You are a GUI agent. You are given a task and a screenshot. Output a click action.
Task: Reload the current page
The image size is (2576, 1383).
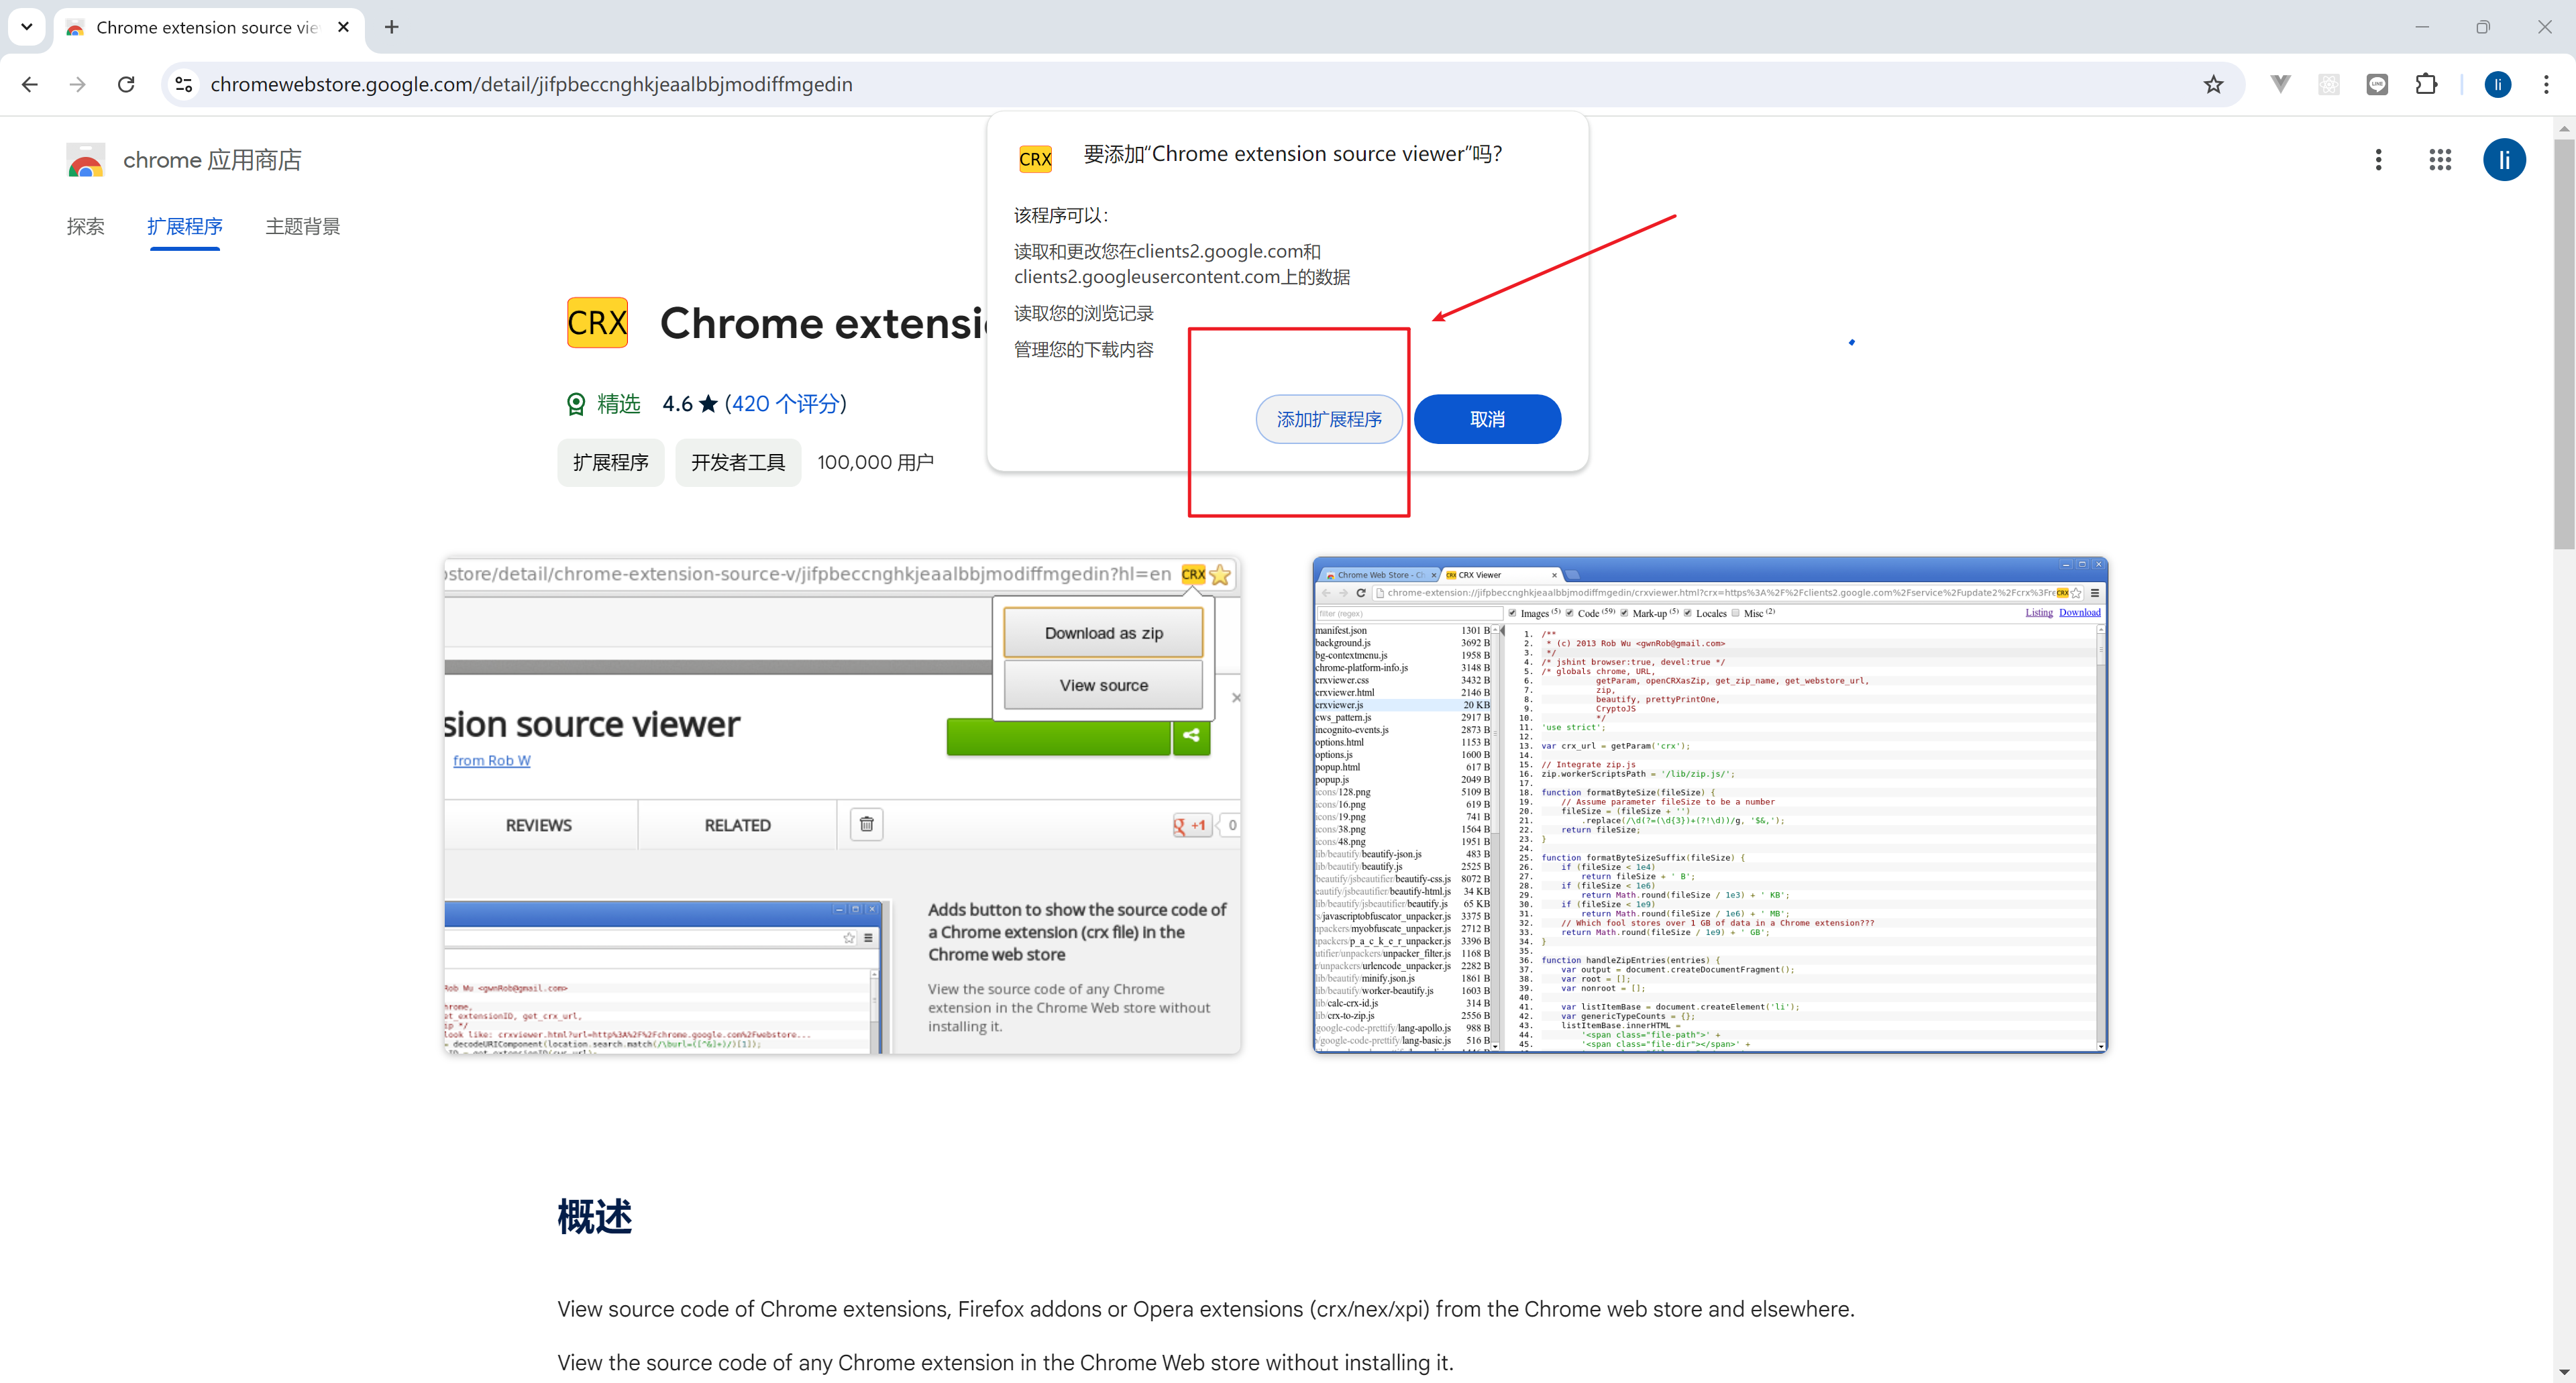click(x=126, y=85)
